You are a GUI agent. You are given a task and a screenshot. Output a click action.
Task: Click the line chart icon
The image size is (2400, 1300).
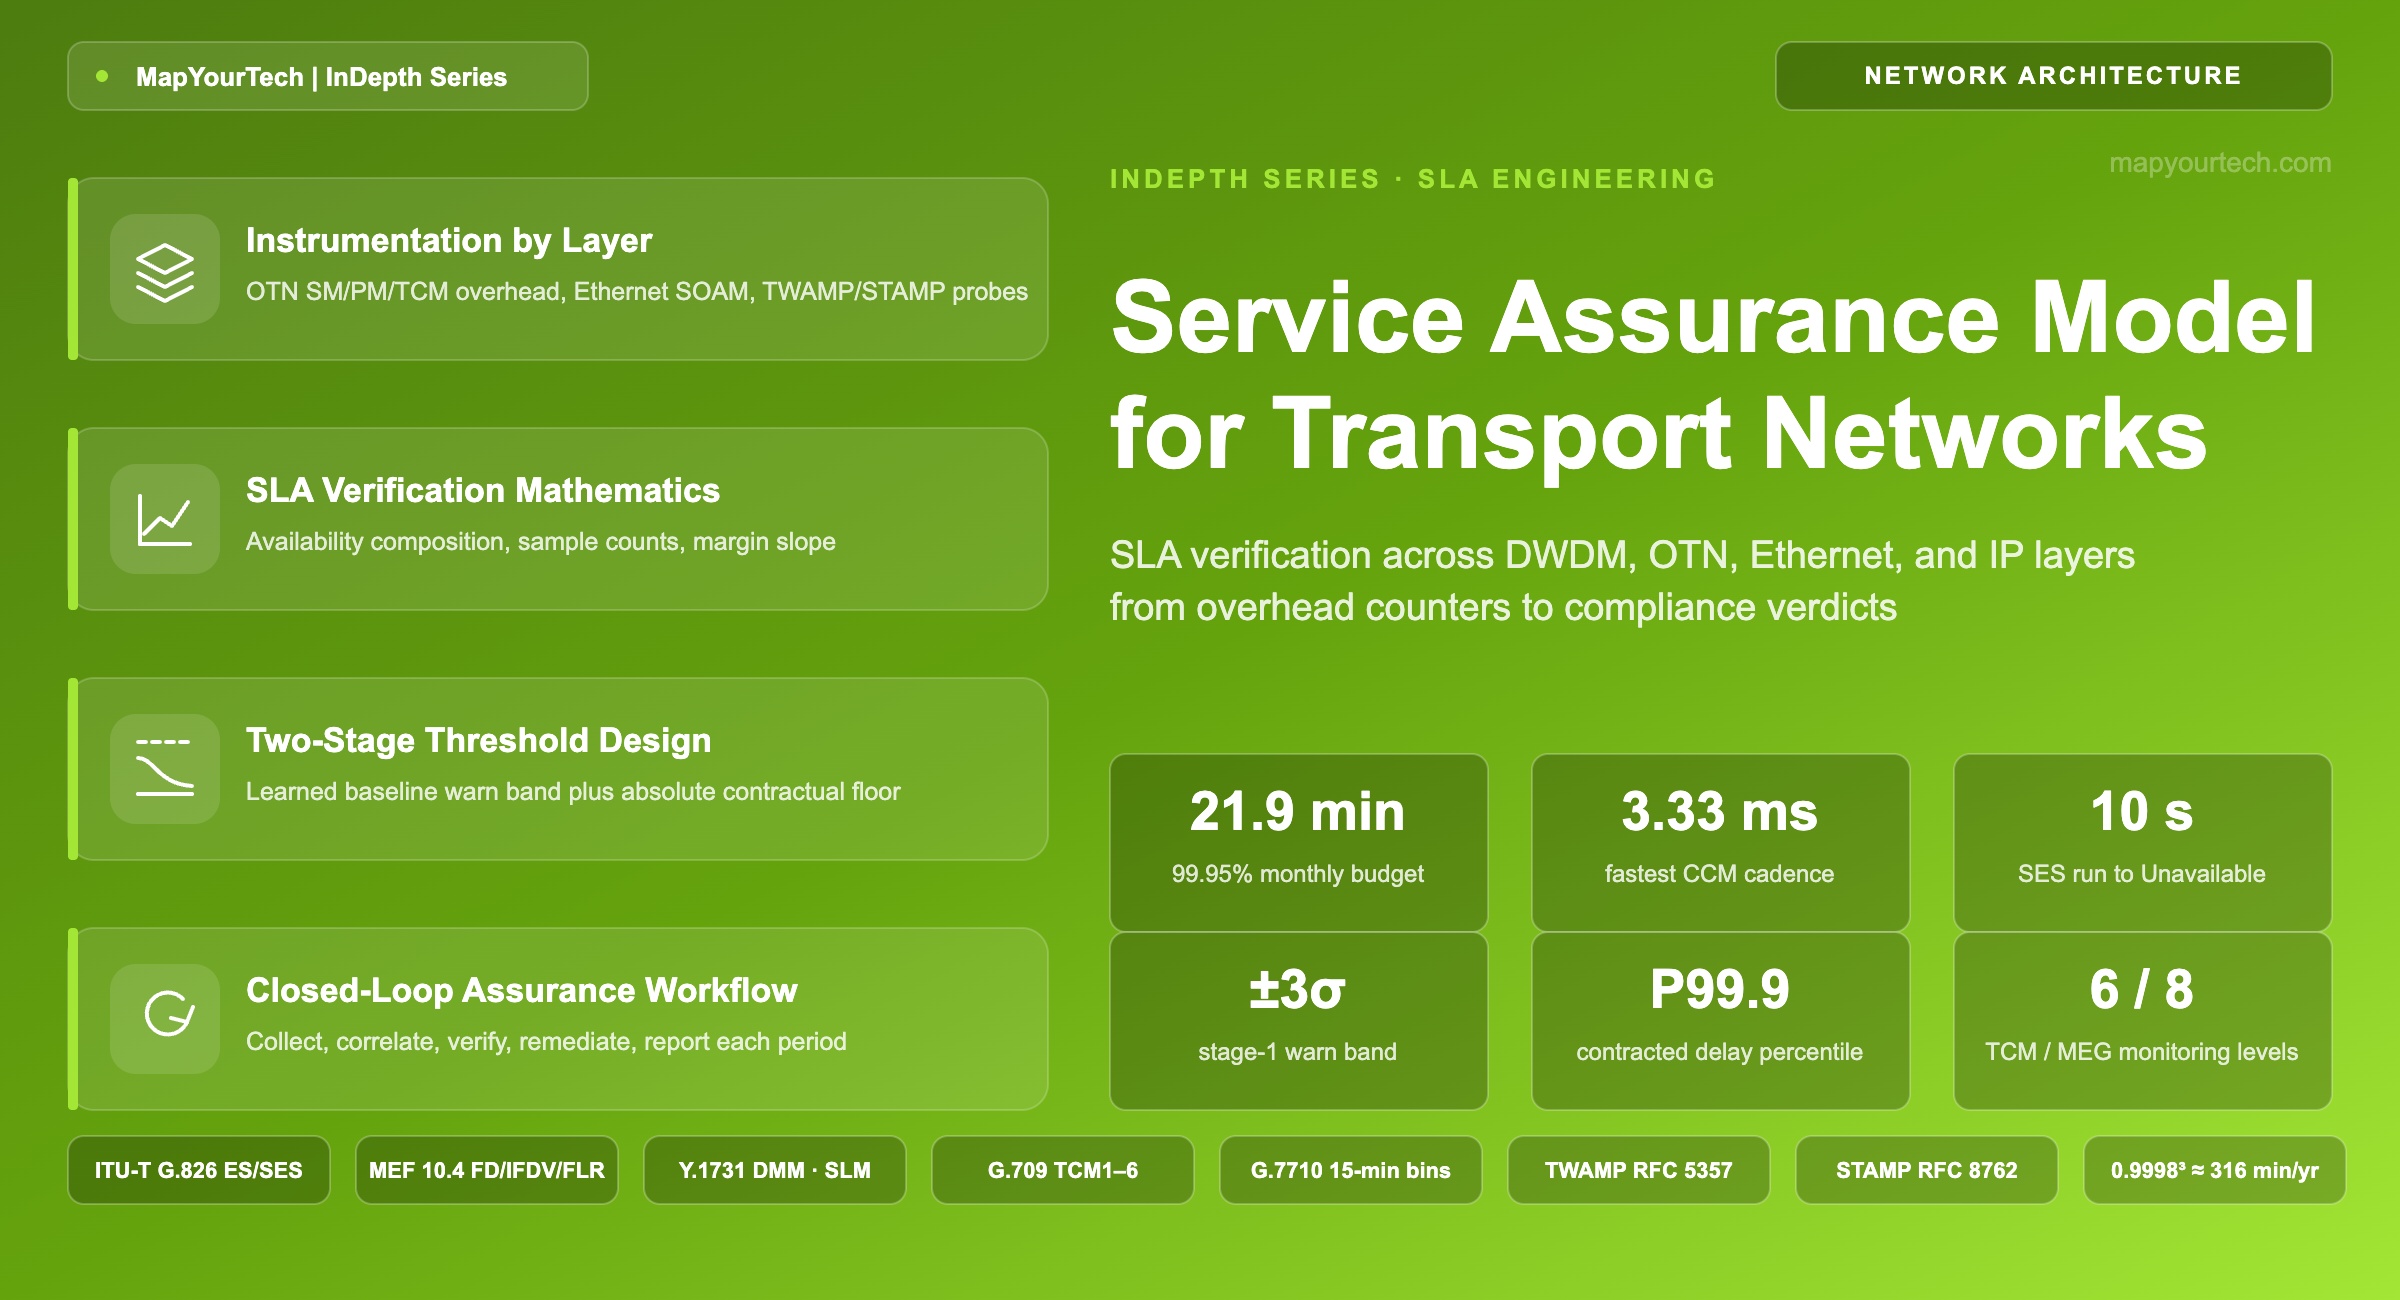pyautogui.click(x=165, y=519)
